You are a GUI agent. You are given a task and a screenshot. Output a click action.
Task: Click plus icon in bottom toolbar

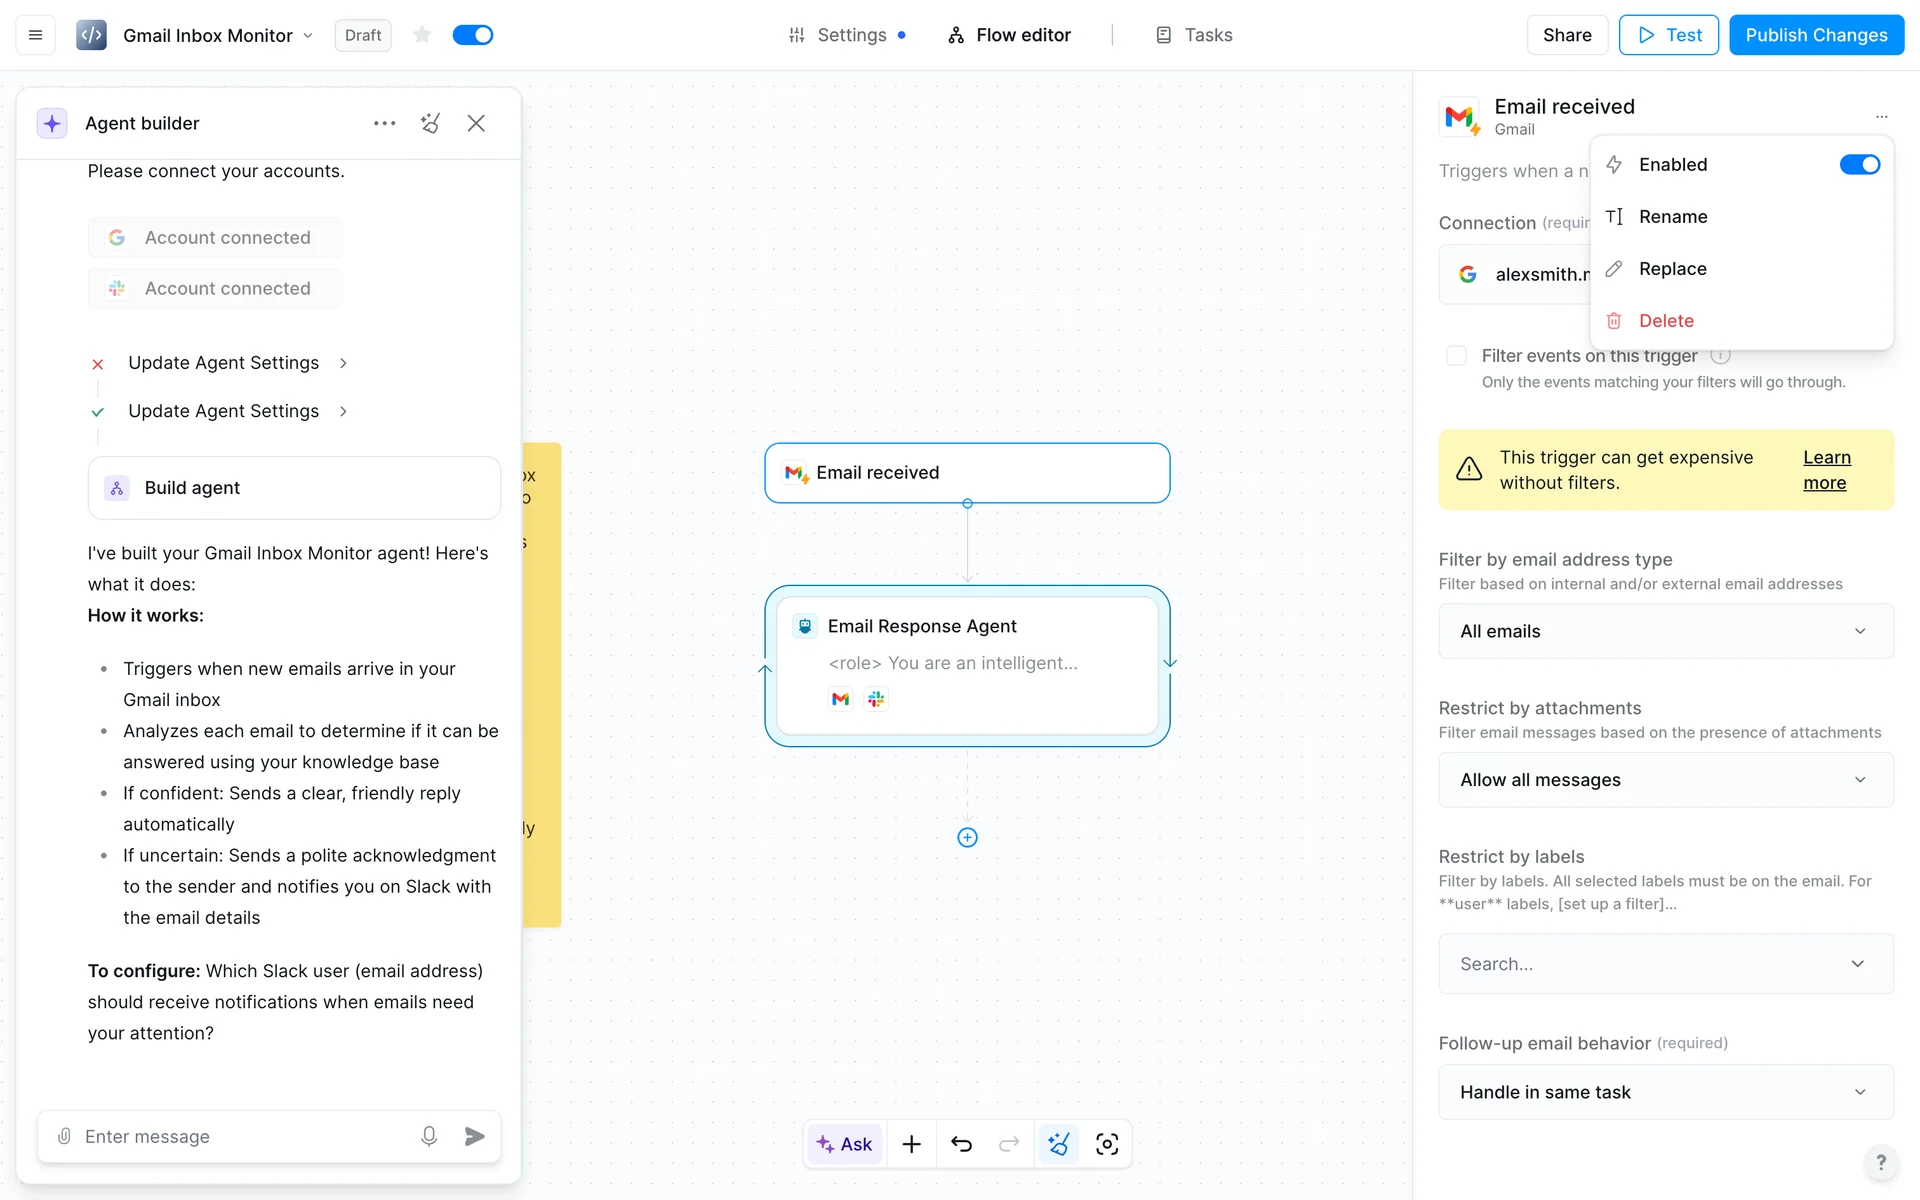tap(911, 1144)
